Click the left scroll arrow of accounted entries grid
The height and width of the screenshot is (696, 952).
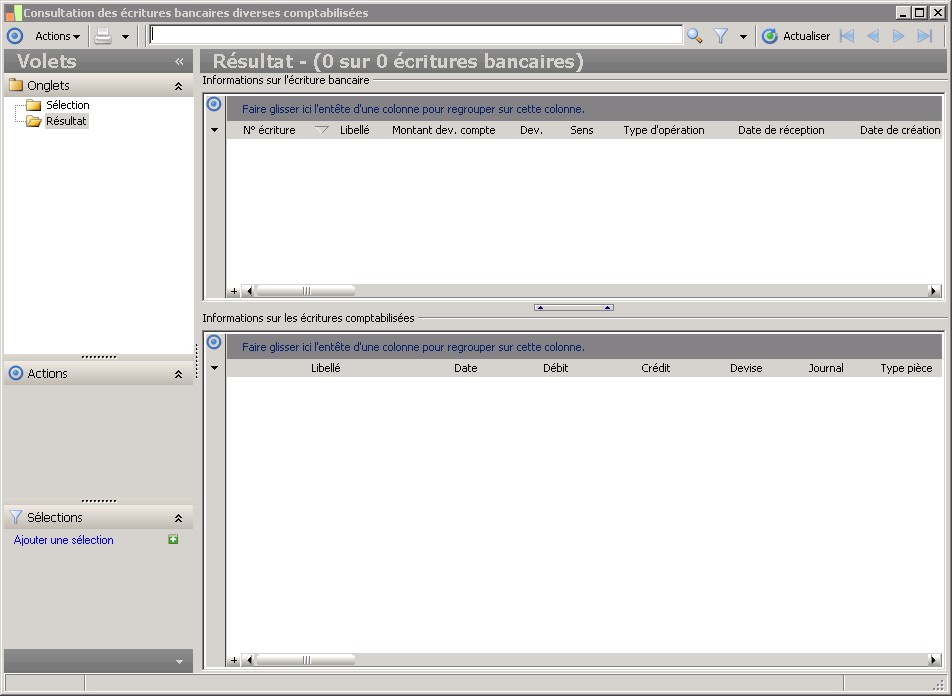coord(248,660)
